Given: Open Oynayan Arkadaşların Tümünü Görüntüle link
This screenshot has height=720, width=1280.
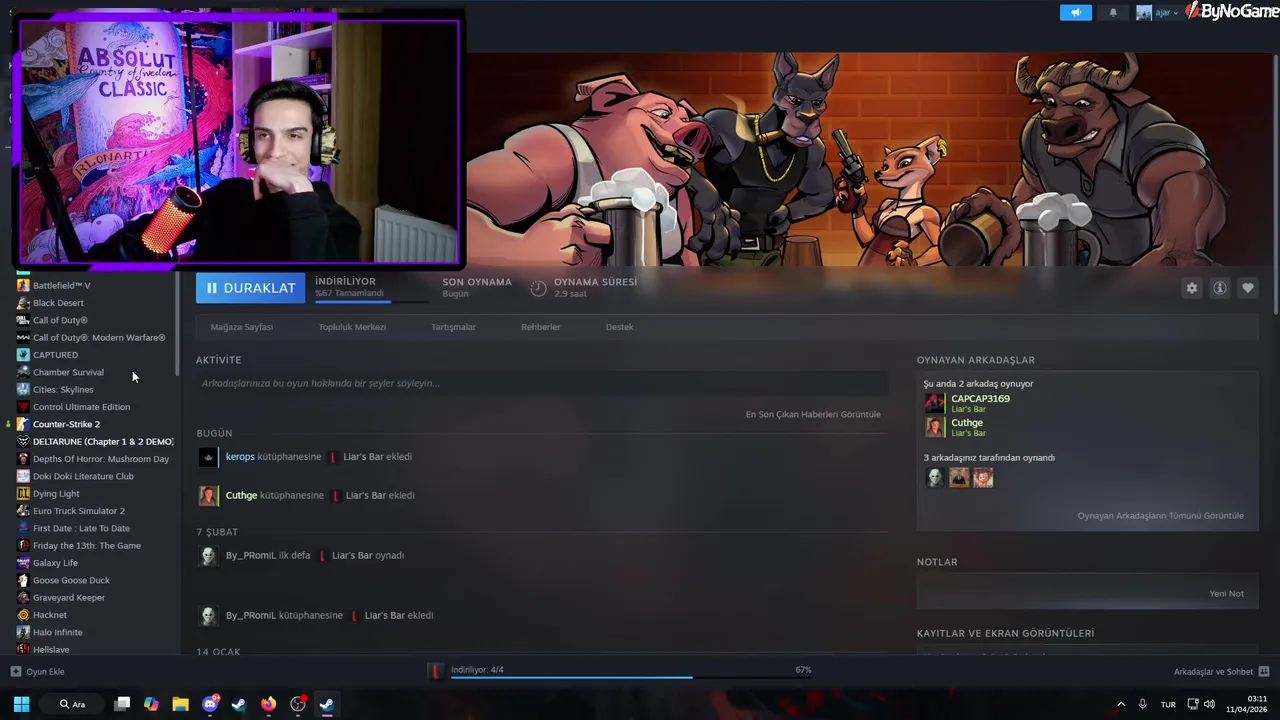Looking at the screenshot, I should coord(1160,516).
